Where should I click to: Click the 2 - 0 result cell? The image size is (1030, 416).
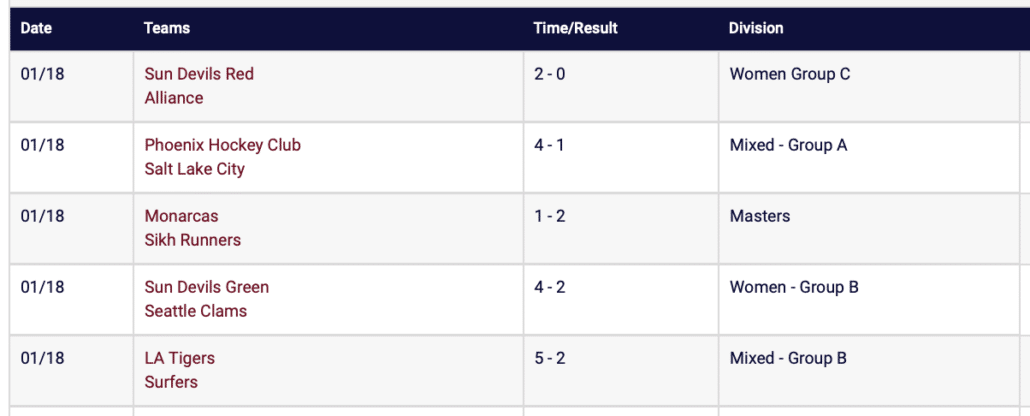tap(549, 74)
